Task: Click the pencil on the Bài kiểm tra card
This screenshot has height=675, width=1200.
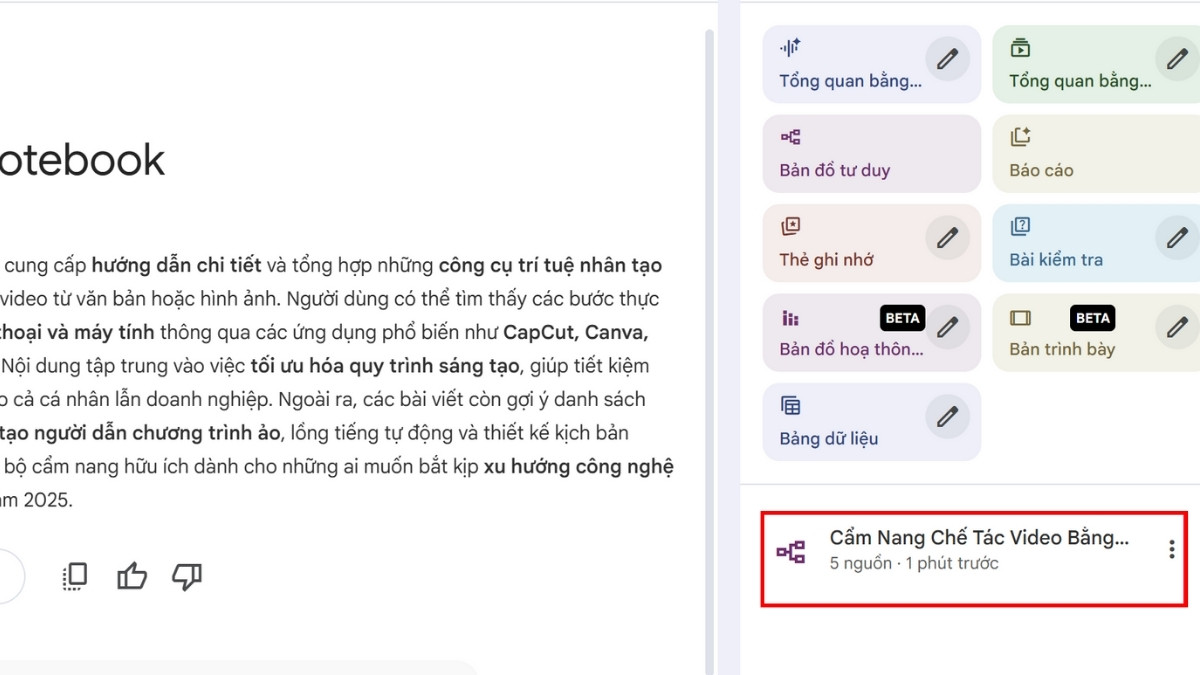Action: (1177, 238)
